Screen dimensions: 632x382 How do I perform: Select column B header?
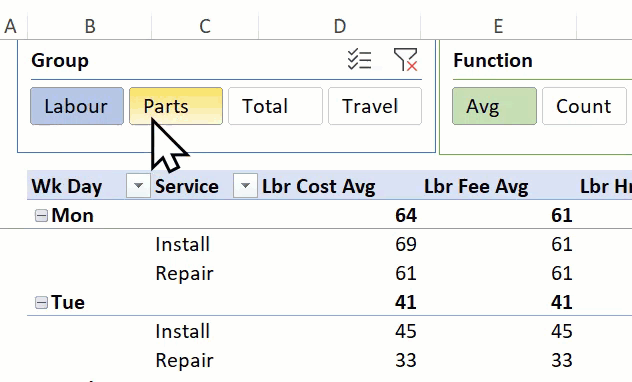[90, 26]
